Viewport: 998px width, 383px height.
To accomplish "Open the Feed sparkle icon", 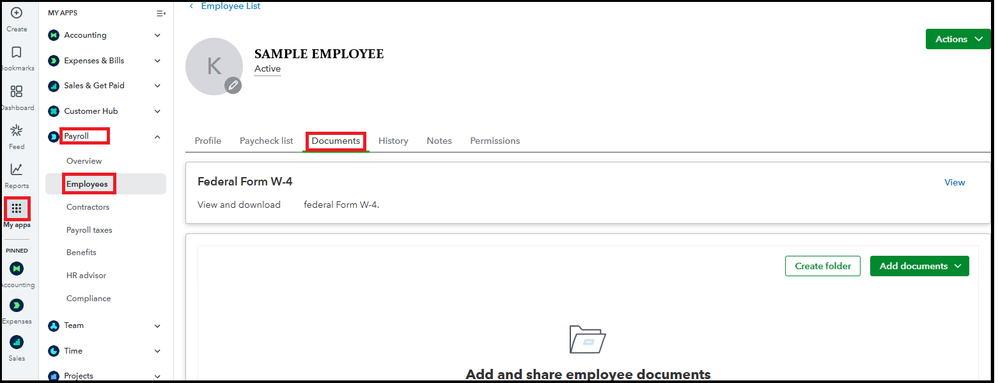I will pos(17,130).
